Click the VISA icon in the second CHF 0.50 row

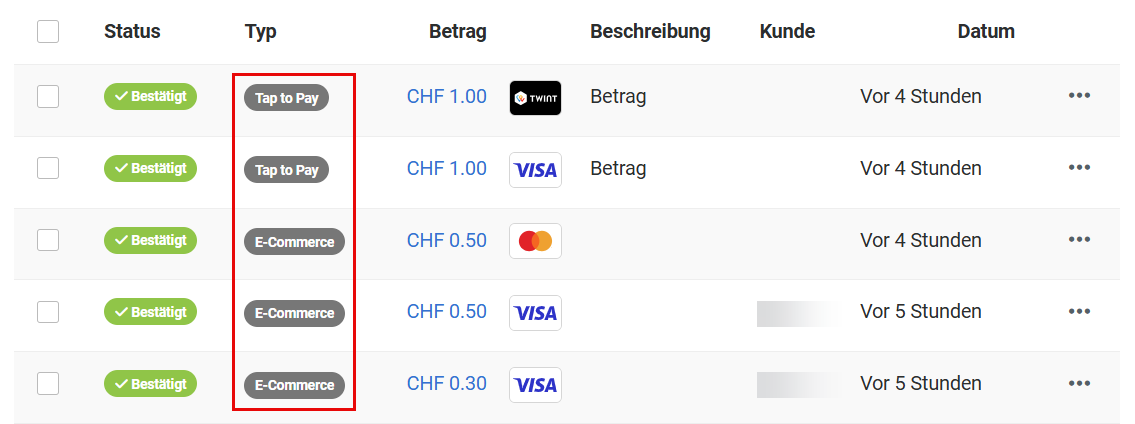(535, 313)
